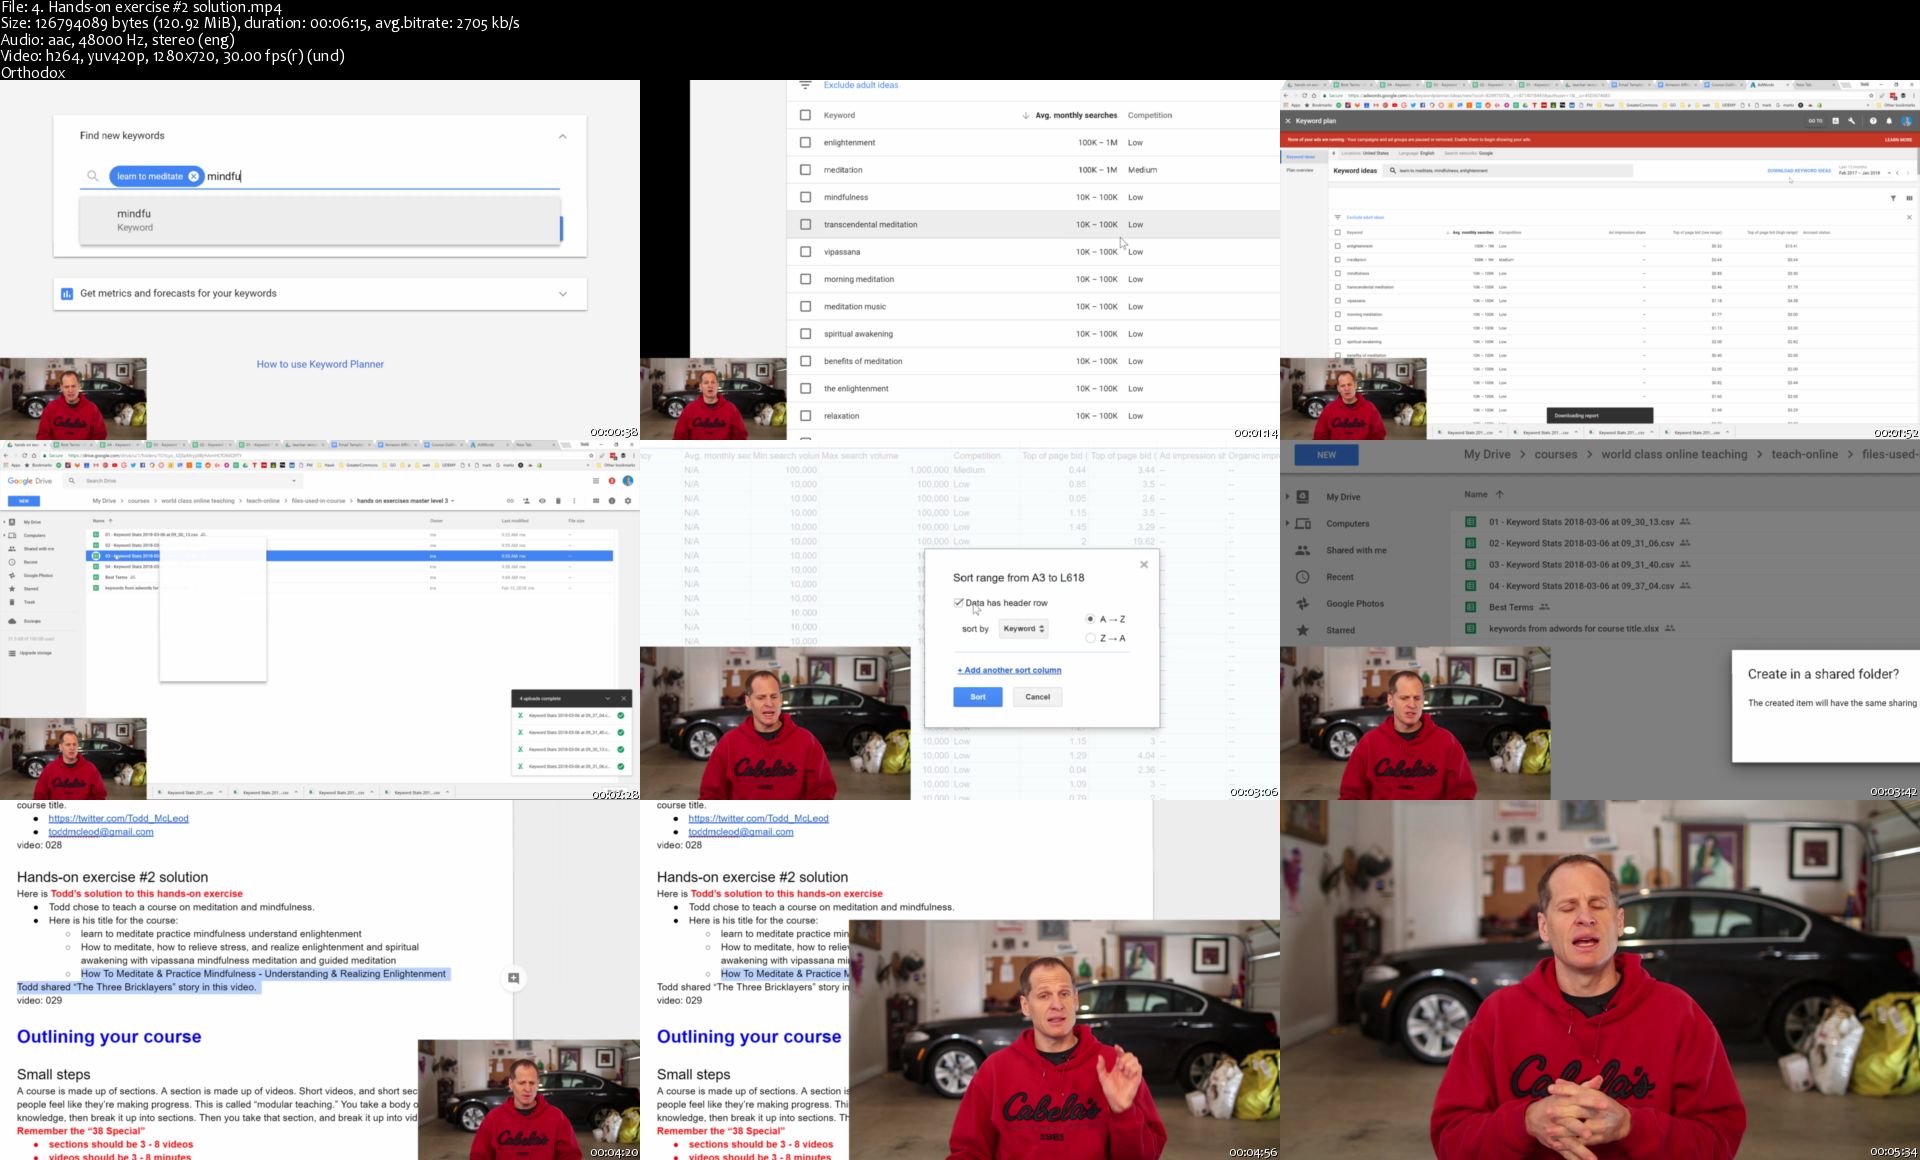The width and height of the screenshot is (1920, 1160).
Task: Sort by 'Avg. monthly searches' column header
Action: coord(1075,116)
